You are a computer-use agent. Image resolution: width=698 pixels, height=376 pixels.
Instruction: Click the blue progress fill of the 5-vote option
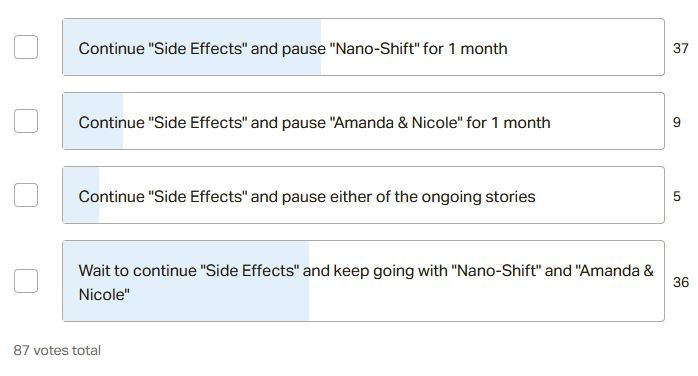[x=81, y=195]
